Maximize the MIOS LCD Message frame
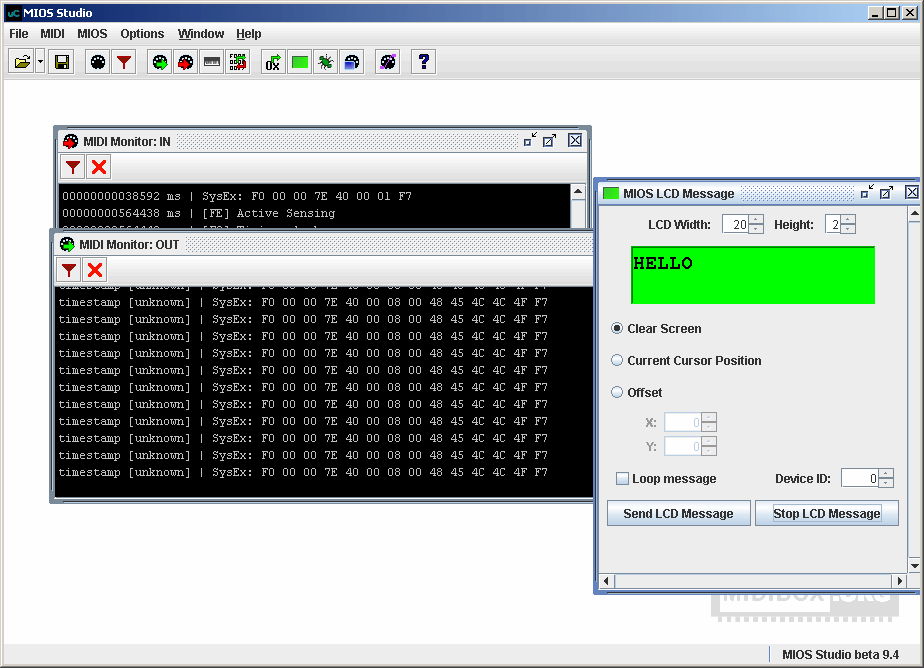 pos(886,192)
